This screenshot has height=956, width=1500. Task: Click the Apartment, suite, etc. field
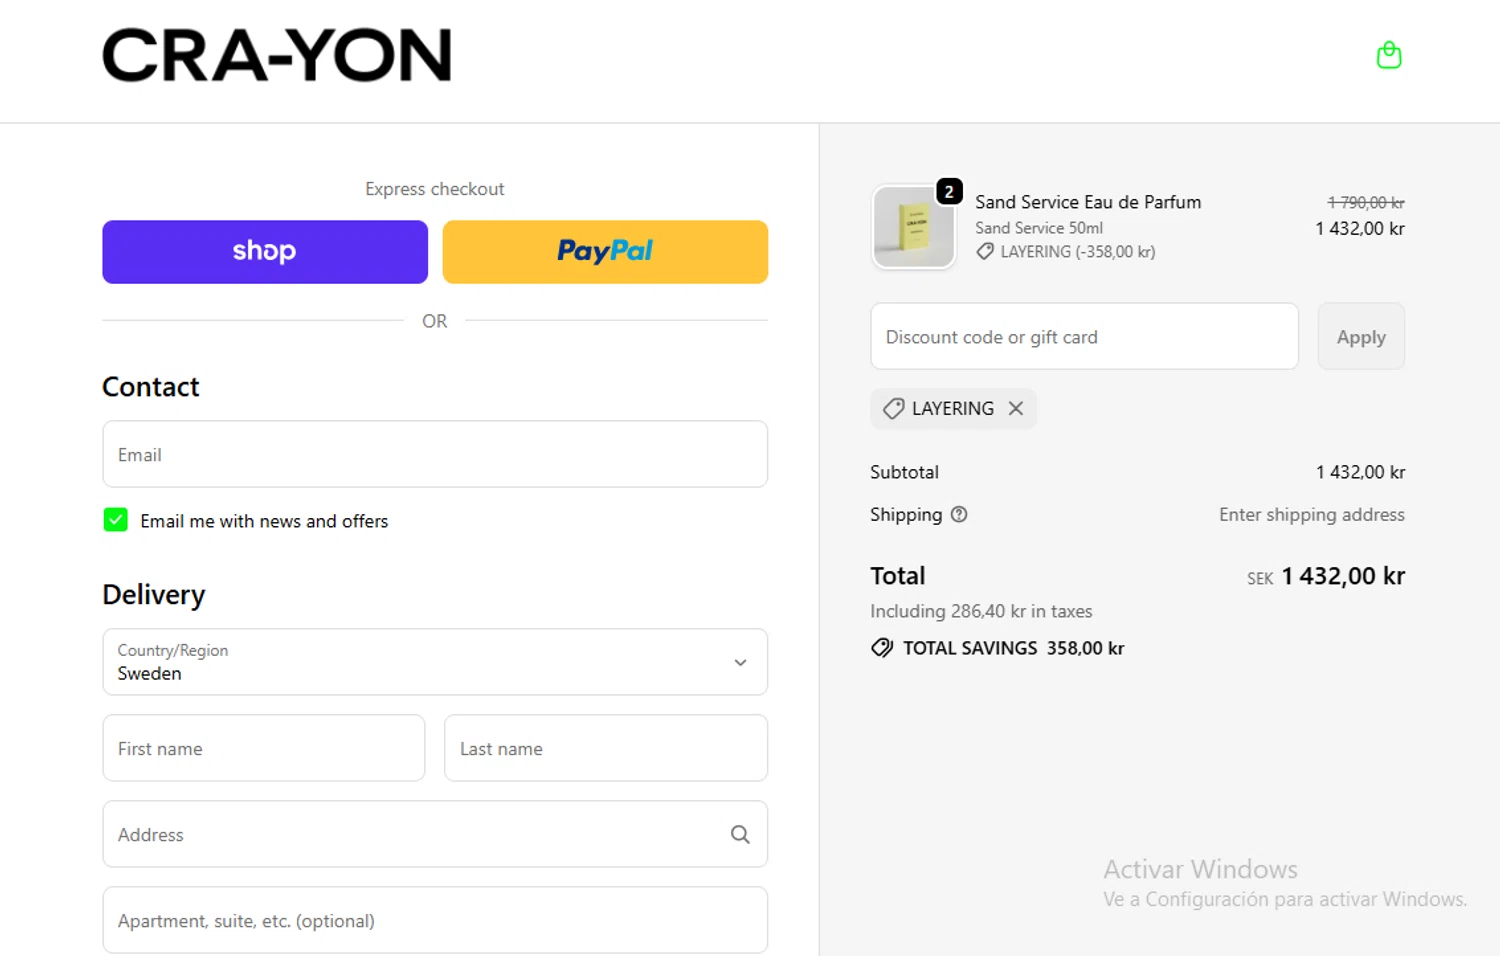coord(435,920)
